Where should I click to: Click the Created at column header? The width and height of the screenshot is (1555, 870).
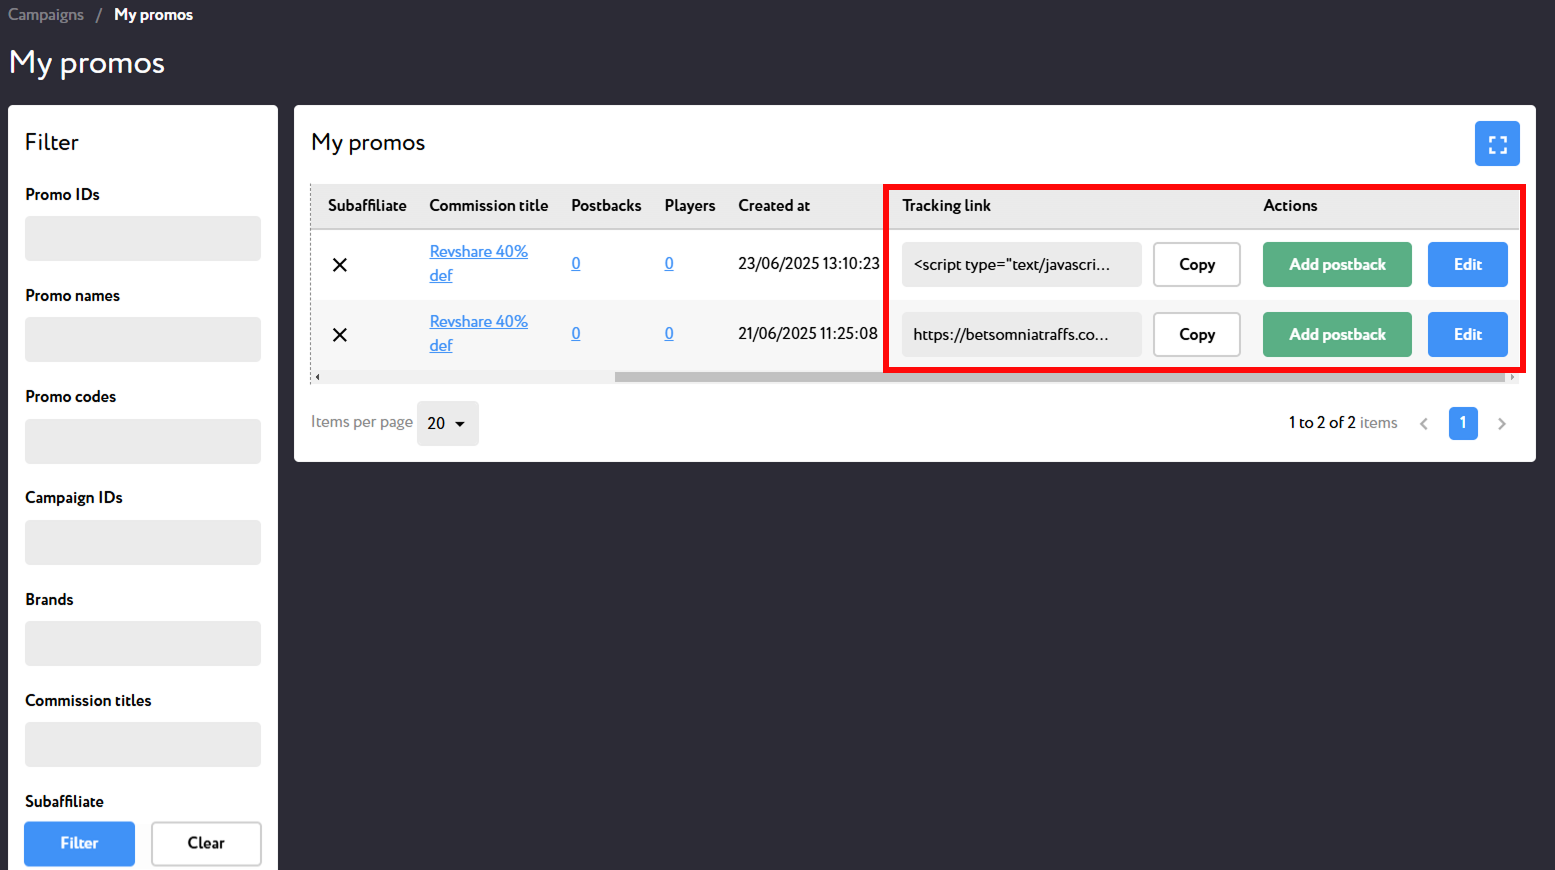point(774,205)
